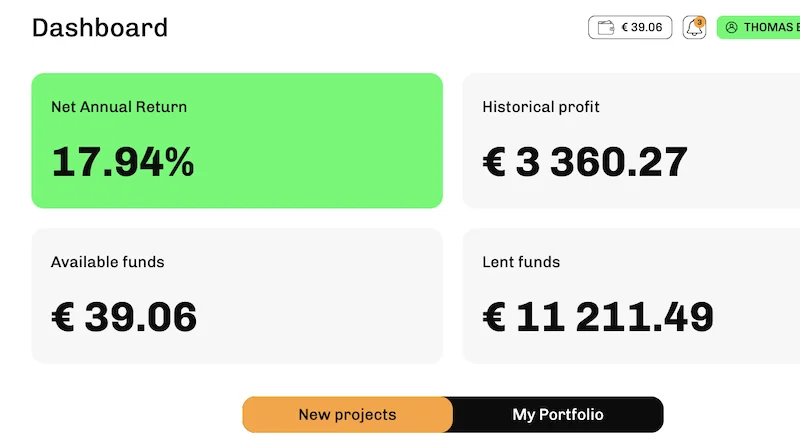The image size is (800, 442).
Task: Click the Net Annual Return label
Action: coord(119,107)
